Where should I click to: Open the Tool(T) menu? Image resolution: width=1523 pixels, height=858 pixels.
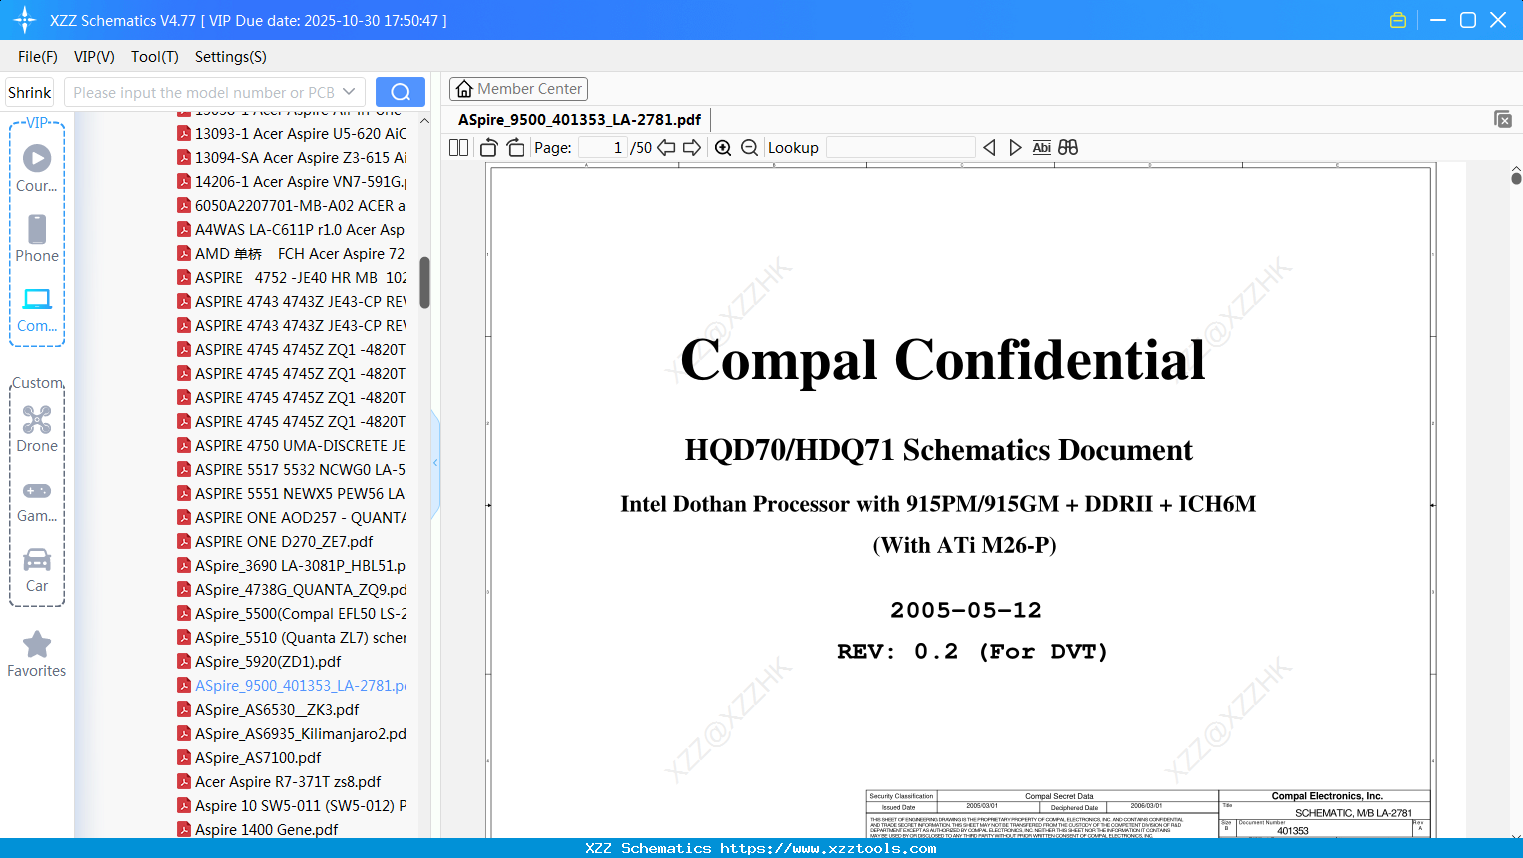click(155, 57)
